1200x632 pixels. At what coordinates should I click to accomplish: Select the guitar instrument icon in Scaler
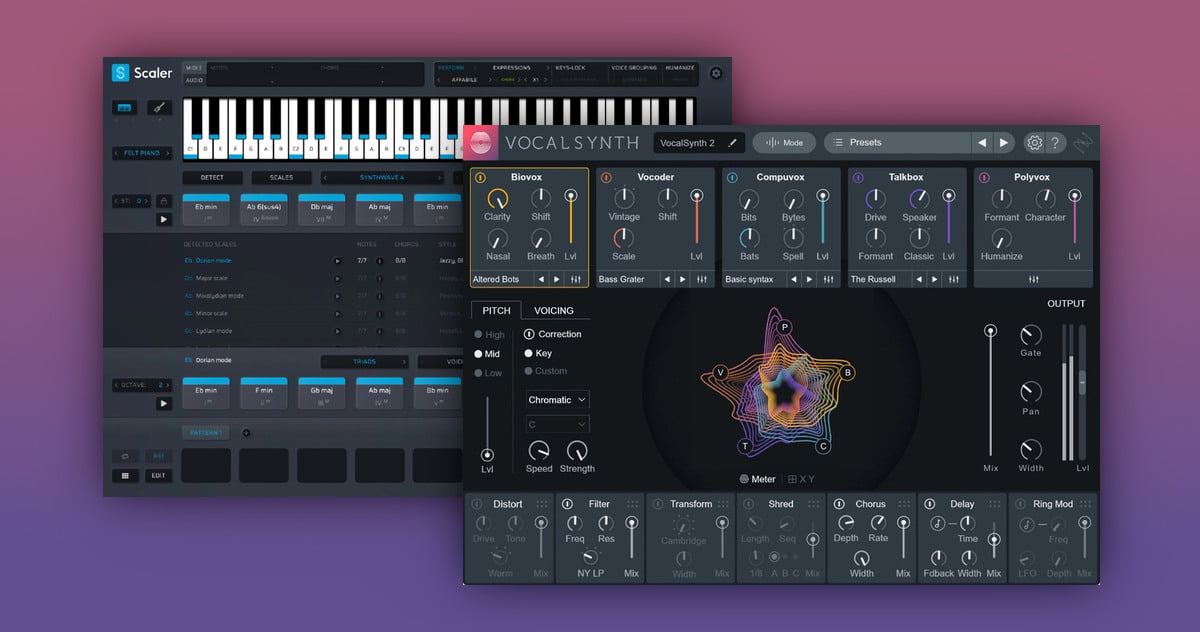[x=160, y=107]
